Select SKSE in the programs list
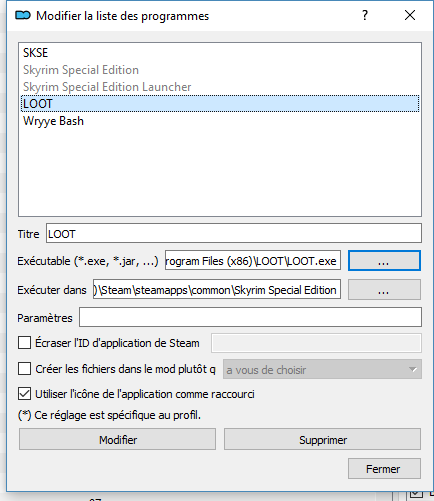434x501 pixels. [x=220, y=53]
